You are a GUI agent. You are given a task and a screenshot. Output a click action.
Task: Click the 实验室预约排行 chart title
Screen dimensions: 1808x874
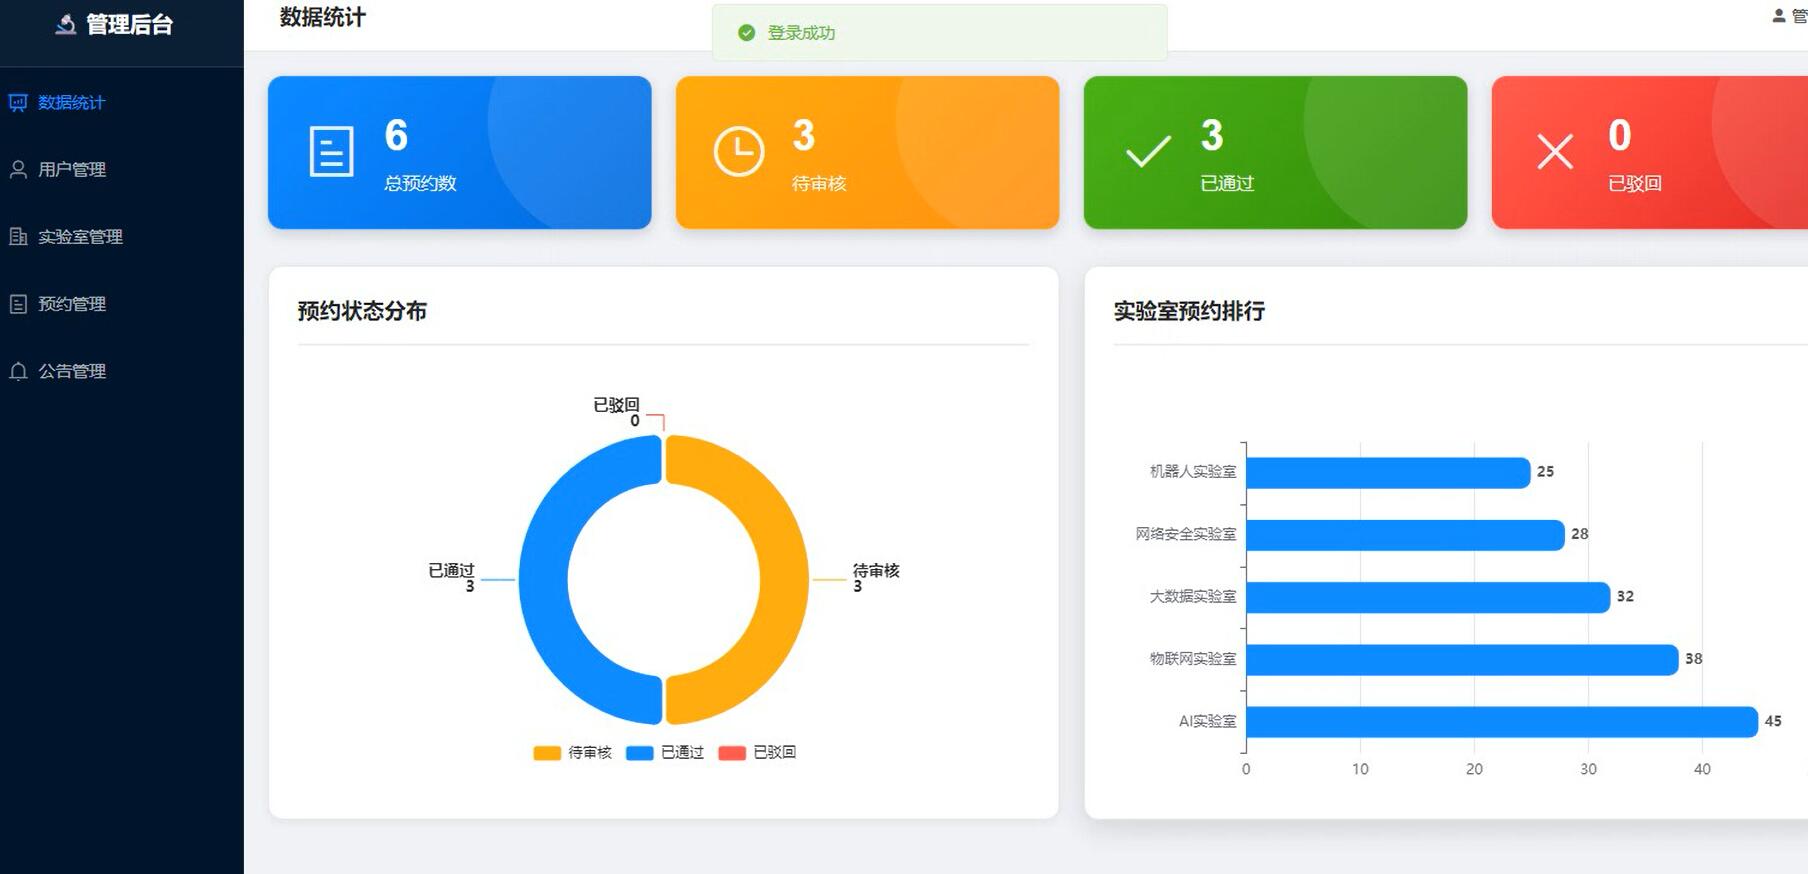tap(1189, 311)
